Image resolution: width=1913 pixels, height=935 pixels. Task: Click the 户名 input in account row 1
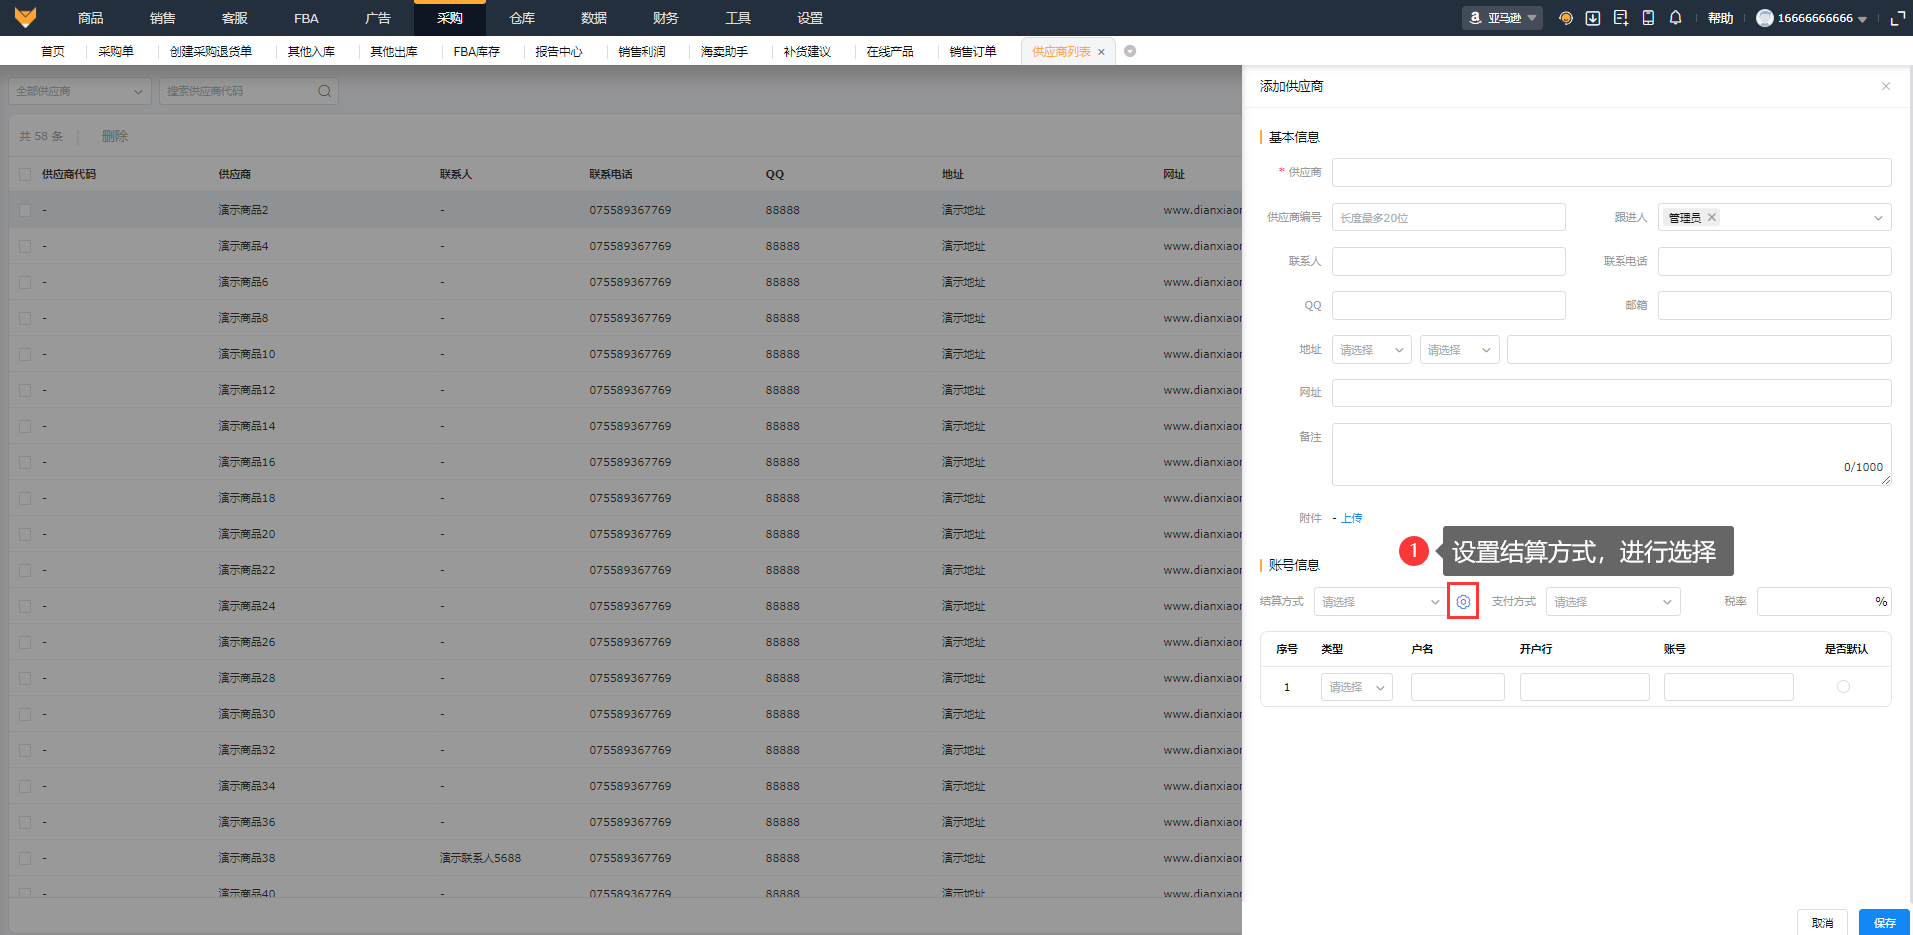[1457, 687]
